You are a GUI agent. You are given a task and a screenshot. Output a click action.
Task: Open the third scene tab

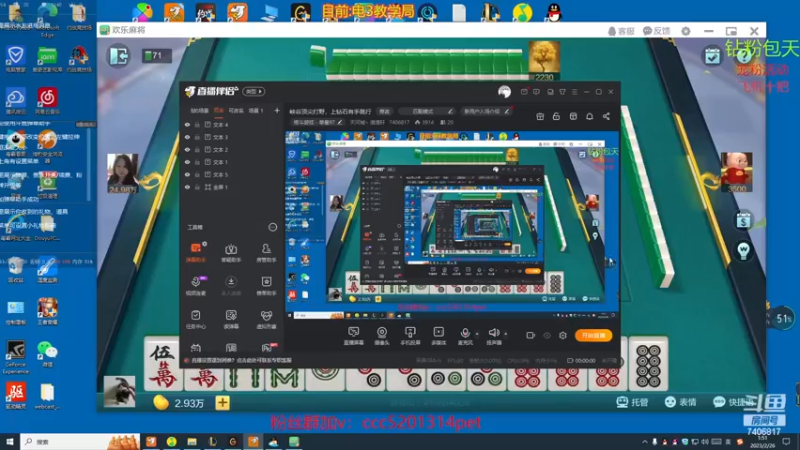(x=236, y=110)
